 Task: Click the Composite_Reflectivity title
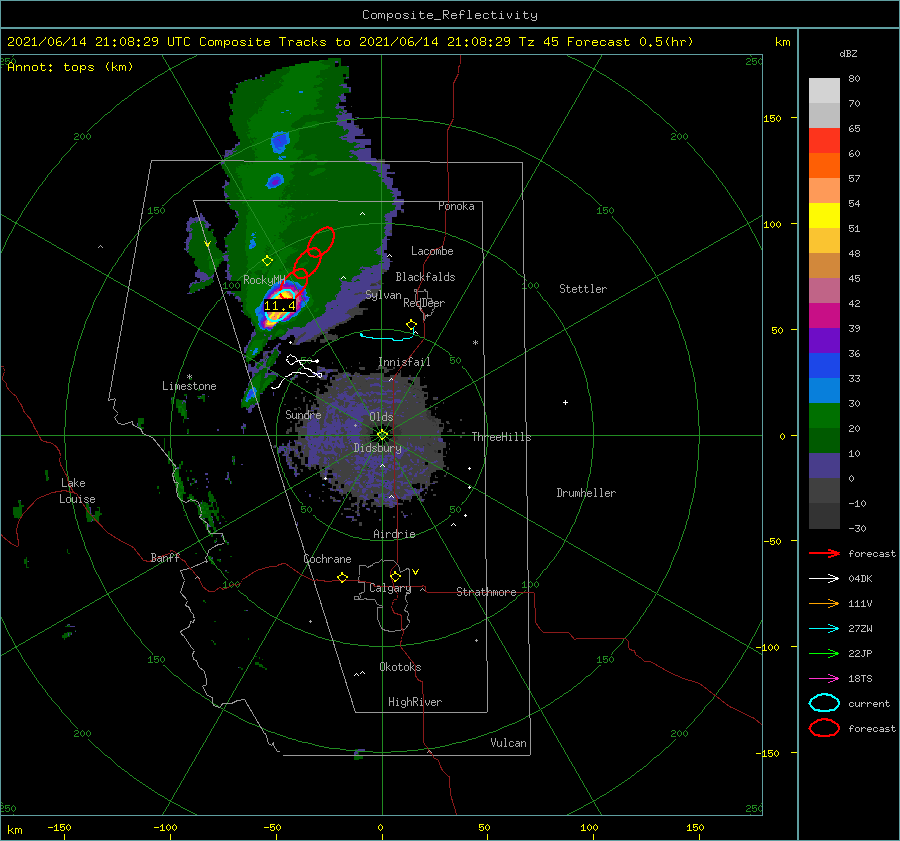450,15
